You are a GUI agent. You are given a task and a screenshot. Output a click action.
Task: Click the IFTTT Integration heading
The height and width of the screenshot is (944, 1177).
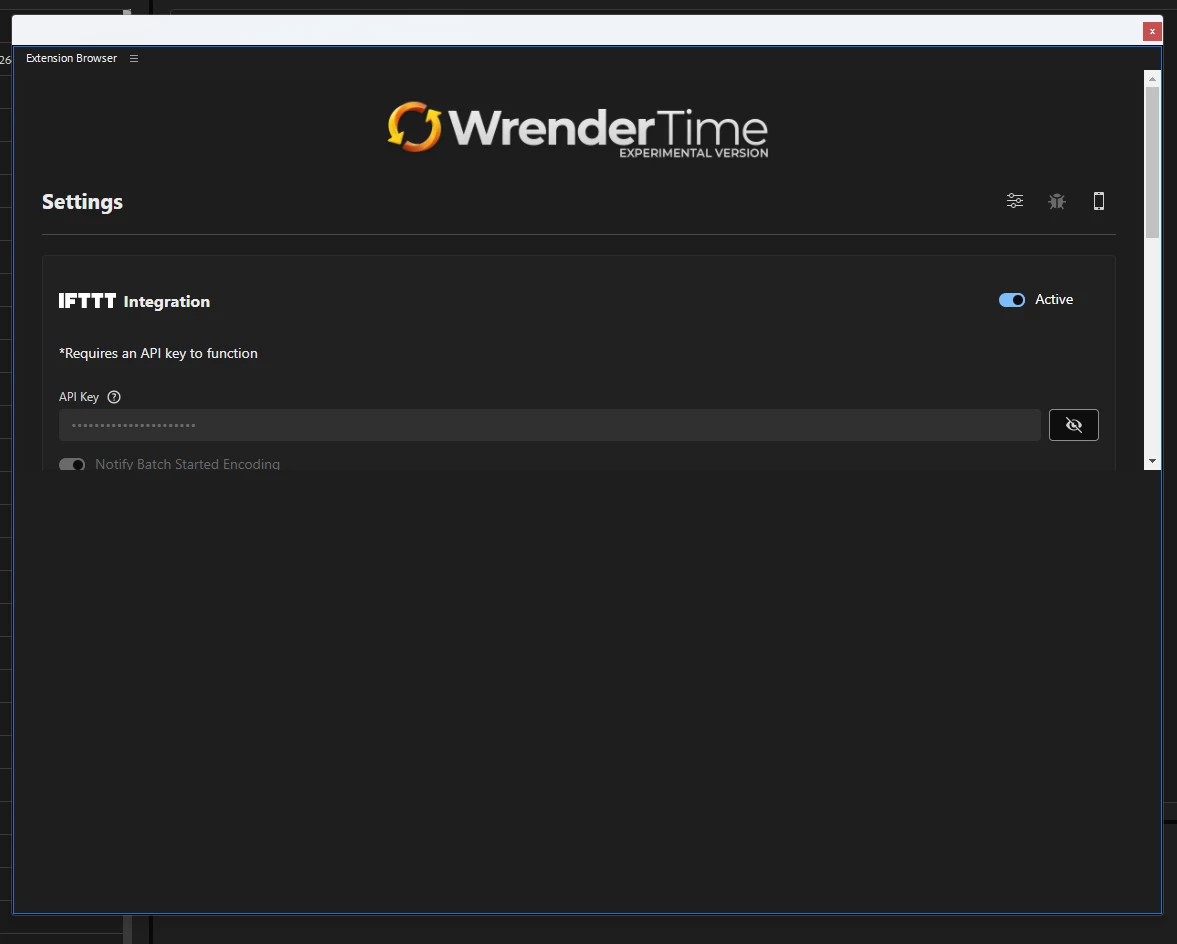point(134,301)
